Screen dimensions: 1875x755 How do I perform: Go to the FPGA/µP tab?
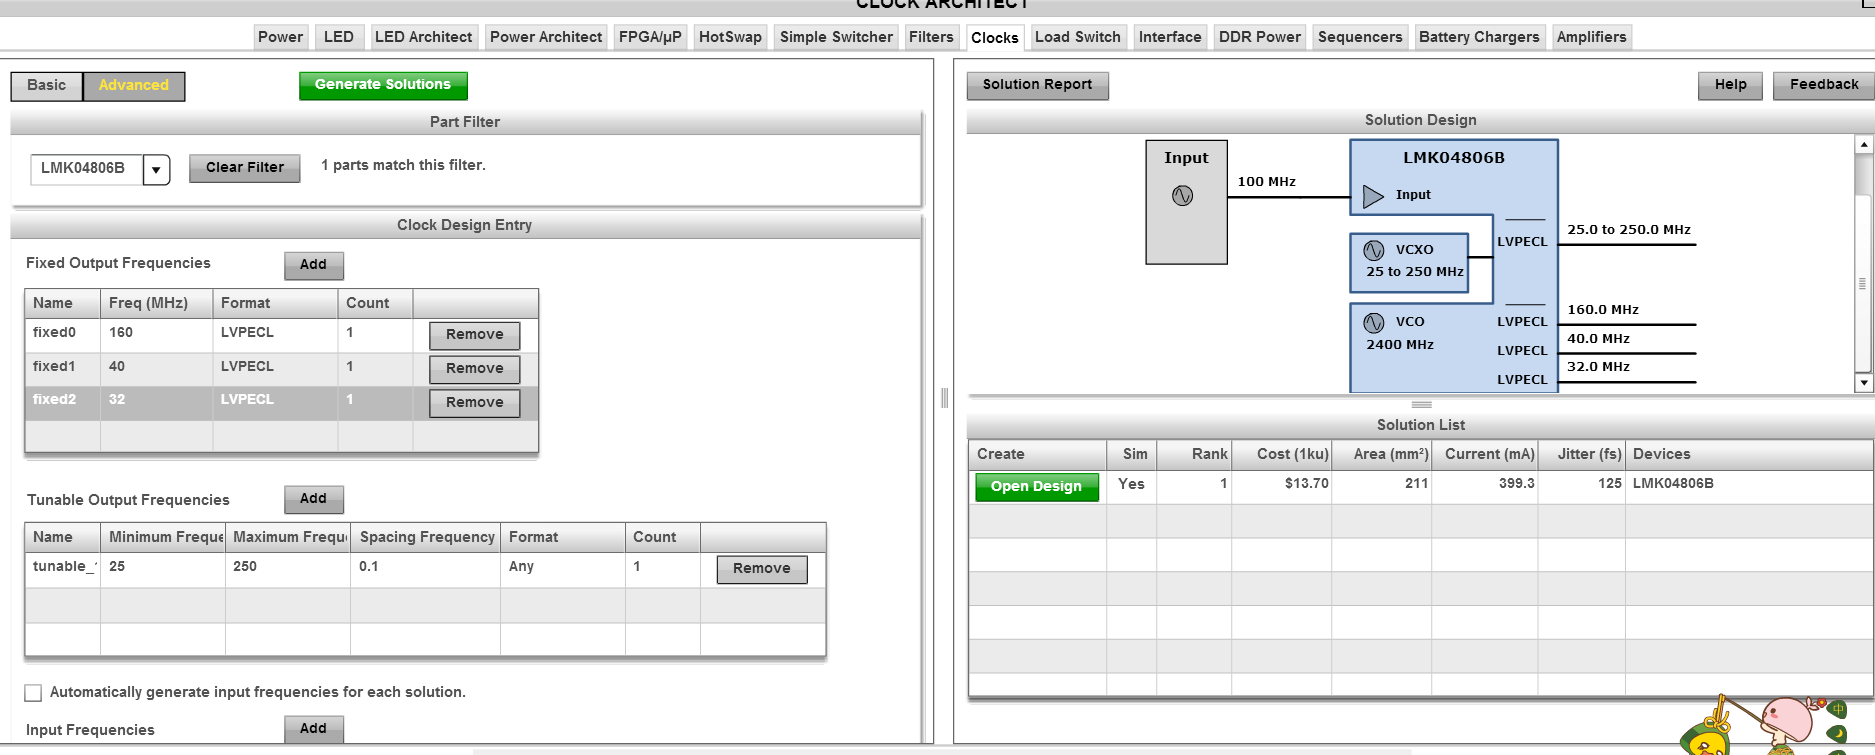coord(650,37)
